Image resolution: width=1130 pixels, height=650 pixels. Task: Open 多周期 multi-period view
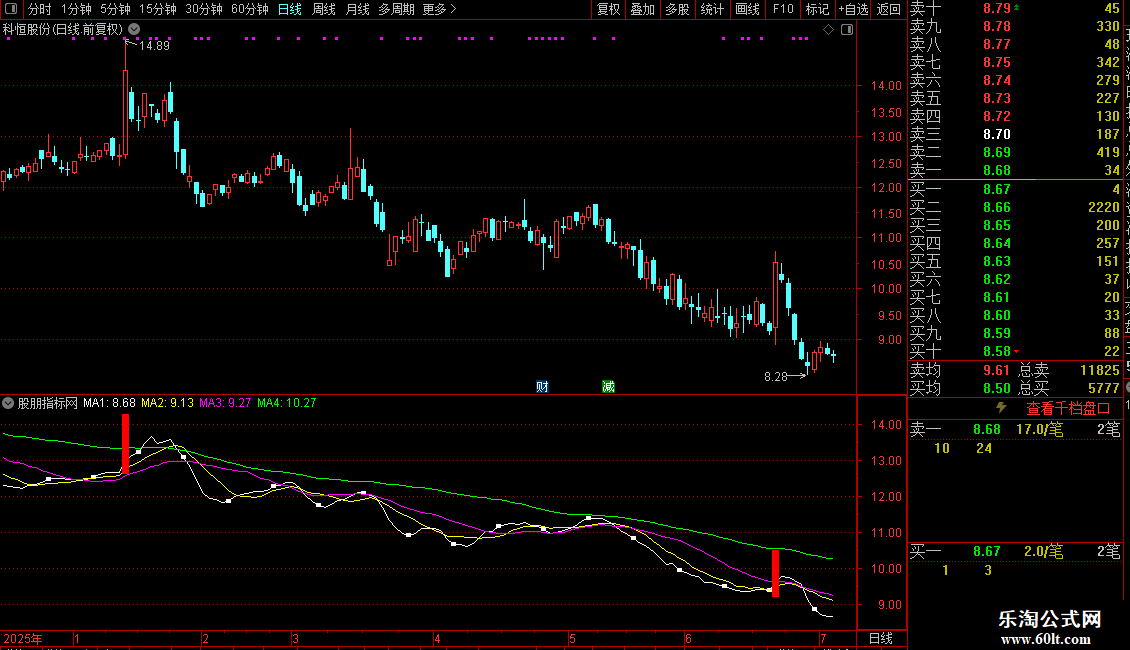[396, 9]
